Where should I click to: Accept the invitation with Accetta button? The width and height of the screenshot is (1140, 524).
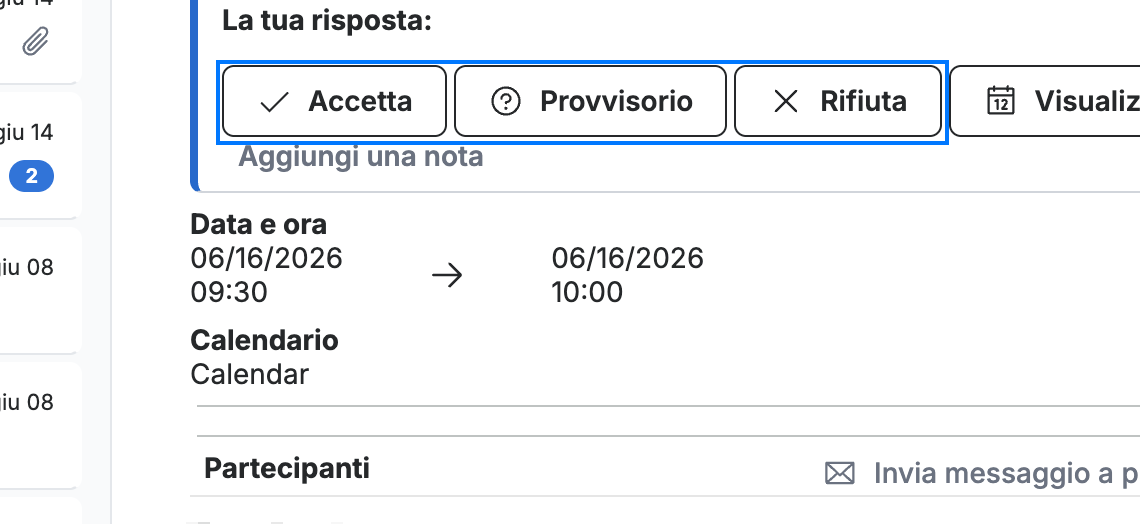point(334,101)
